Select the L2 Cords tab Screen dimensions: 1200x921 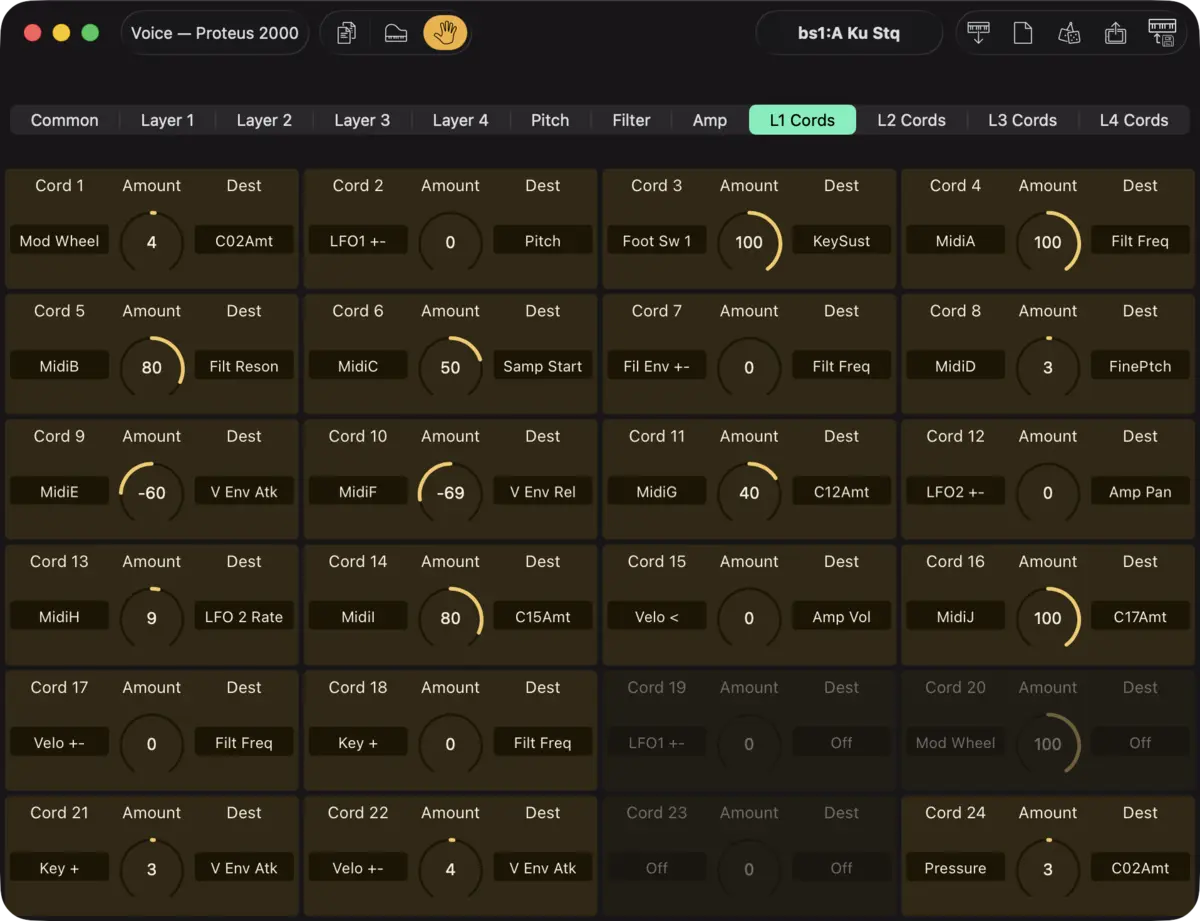coord(911,120)
